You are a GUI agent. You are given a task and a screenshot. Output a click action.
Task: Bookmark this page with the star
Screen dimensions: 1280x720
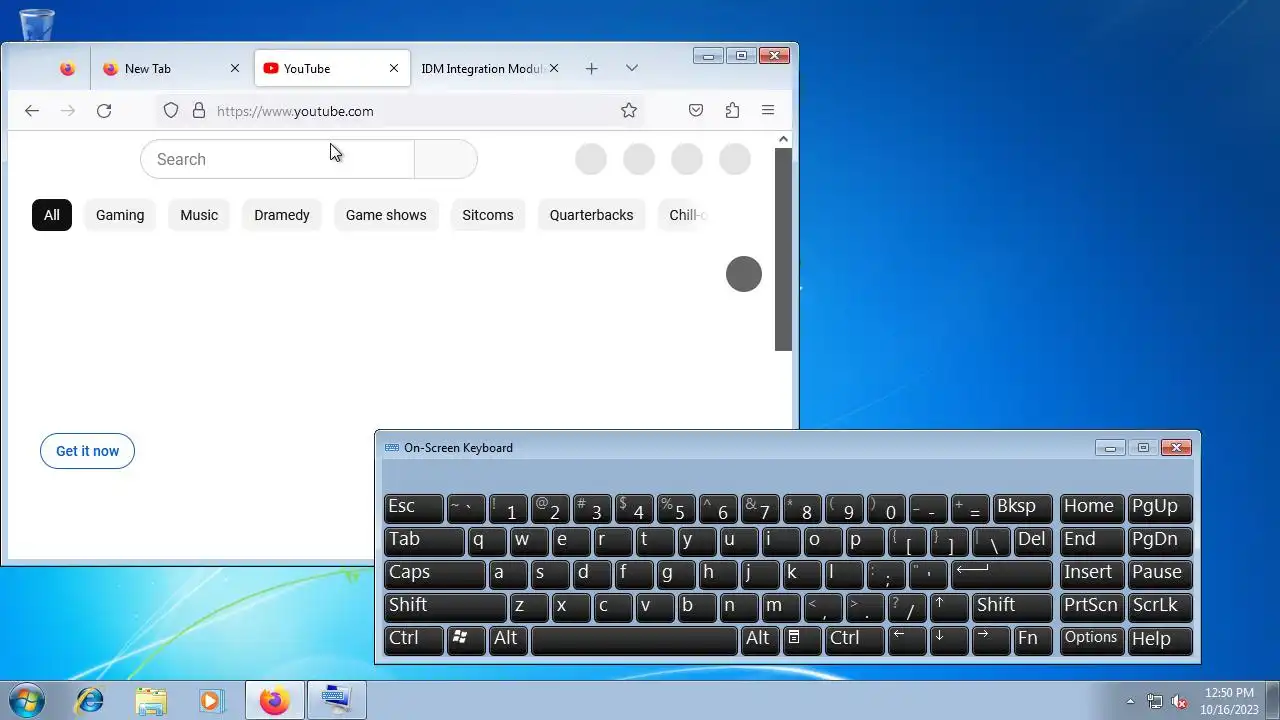(629, 111)
